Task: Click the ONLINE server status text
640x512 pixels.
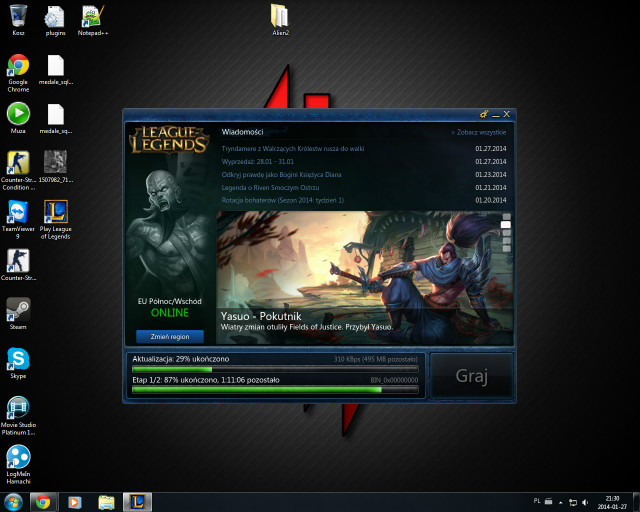Action: coord(170,313)
